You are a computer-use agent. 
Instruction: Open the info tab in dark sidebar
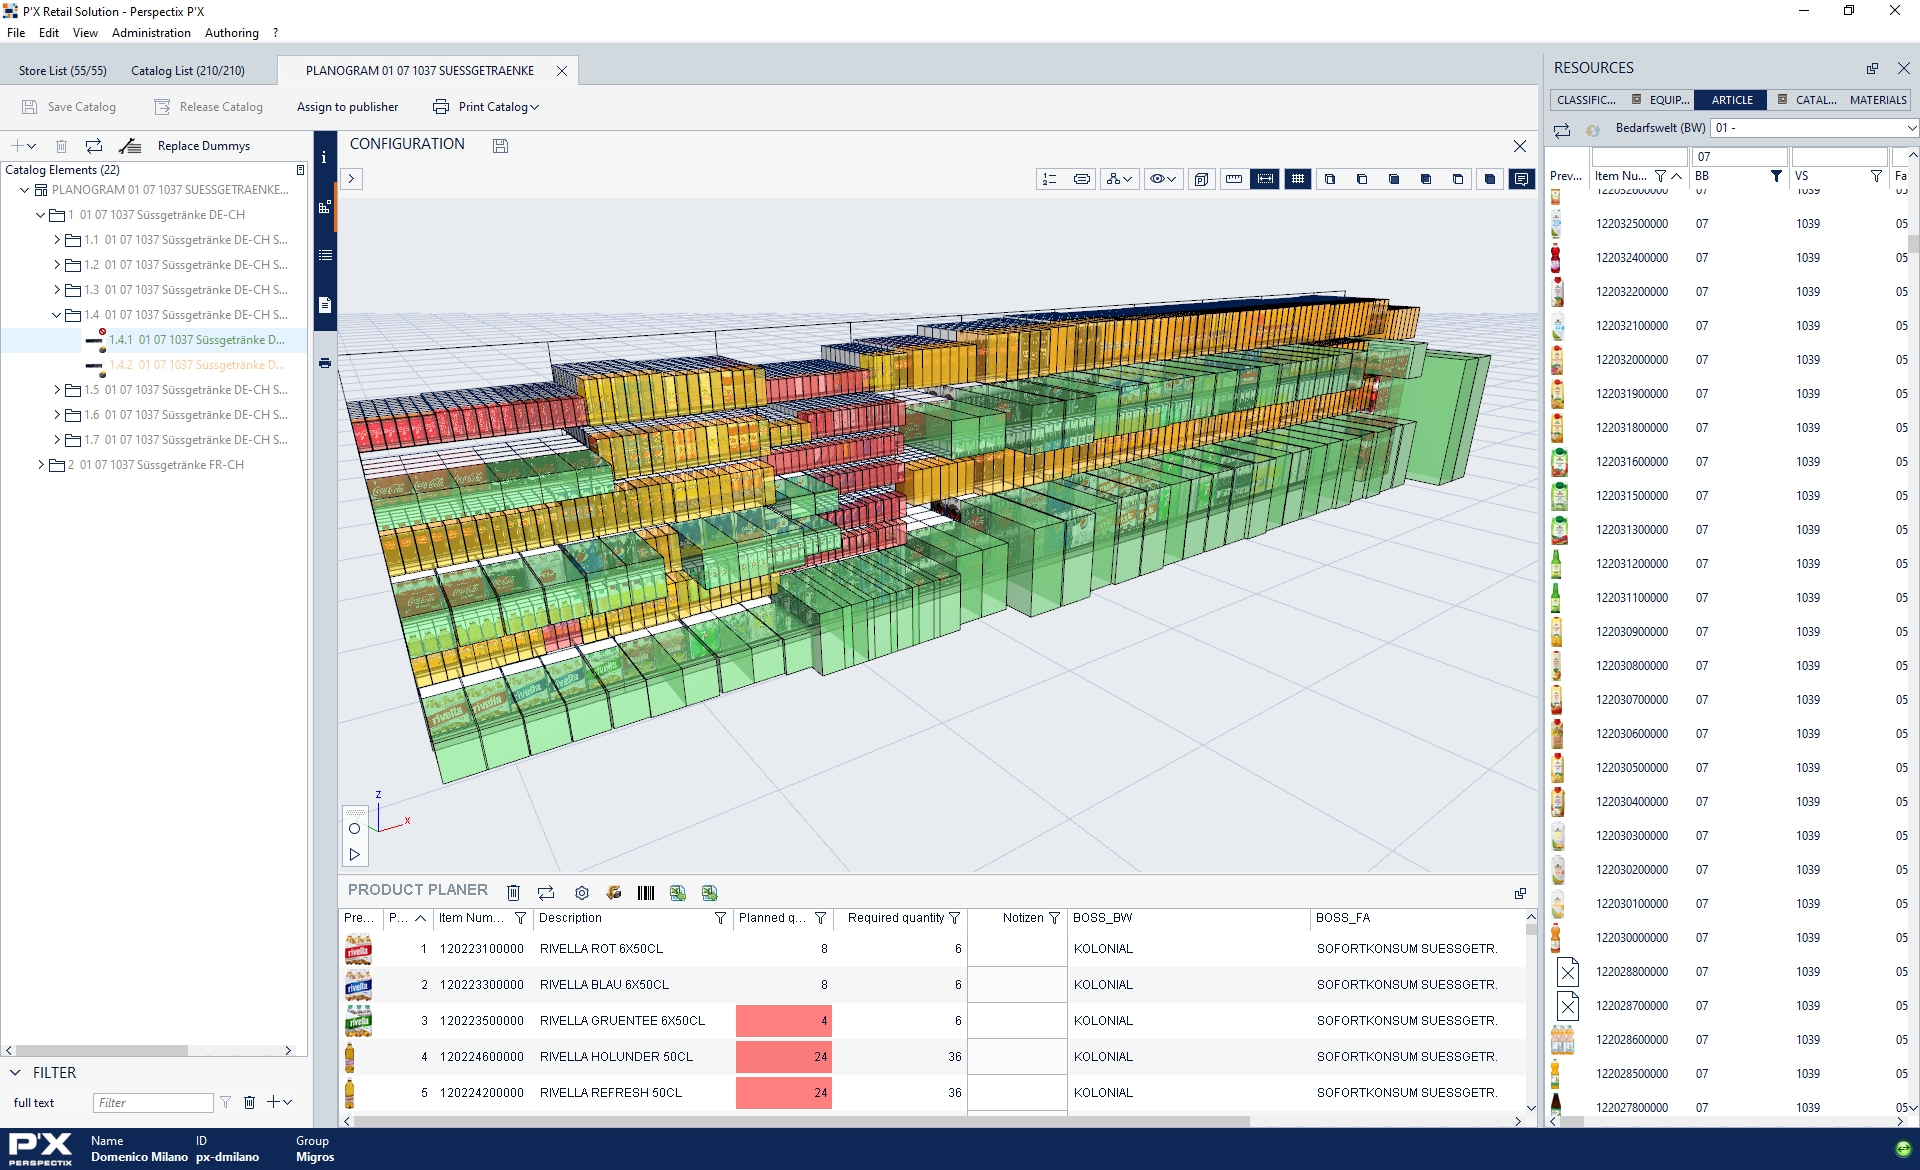click(x=324, y=157)
